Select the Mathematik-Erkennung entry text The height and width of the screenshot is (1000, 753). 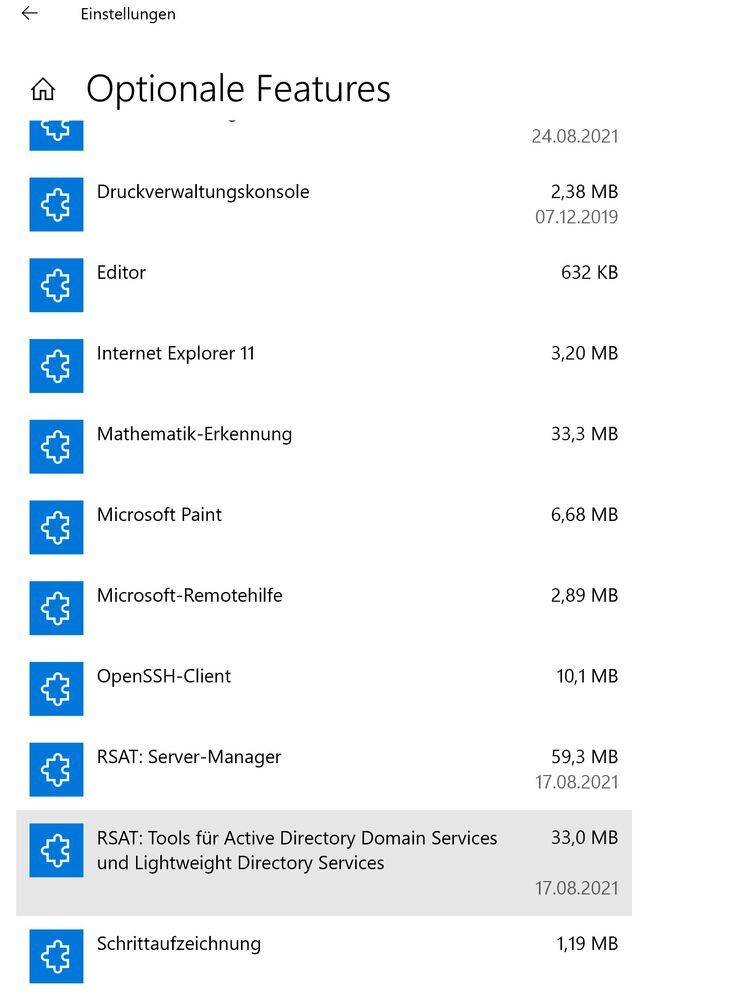click(x=194, y=434)
